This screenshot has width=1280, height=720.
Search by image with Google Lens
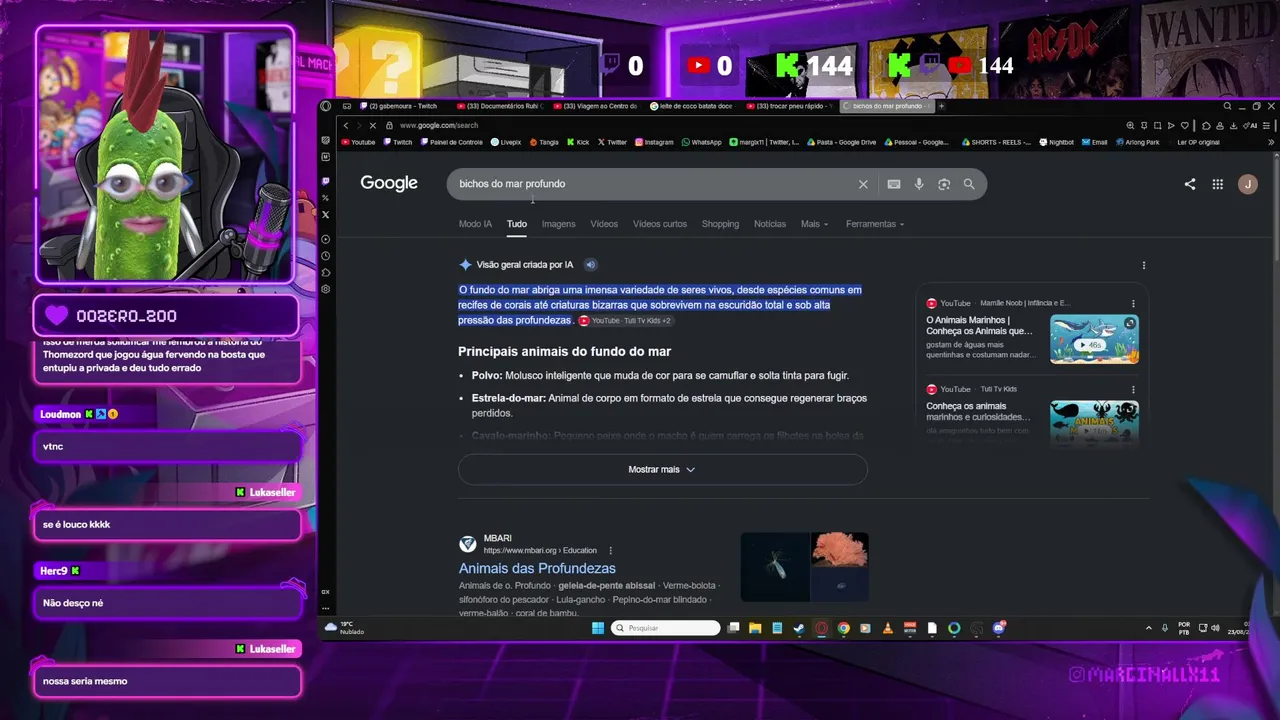(944, 184)
